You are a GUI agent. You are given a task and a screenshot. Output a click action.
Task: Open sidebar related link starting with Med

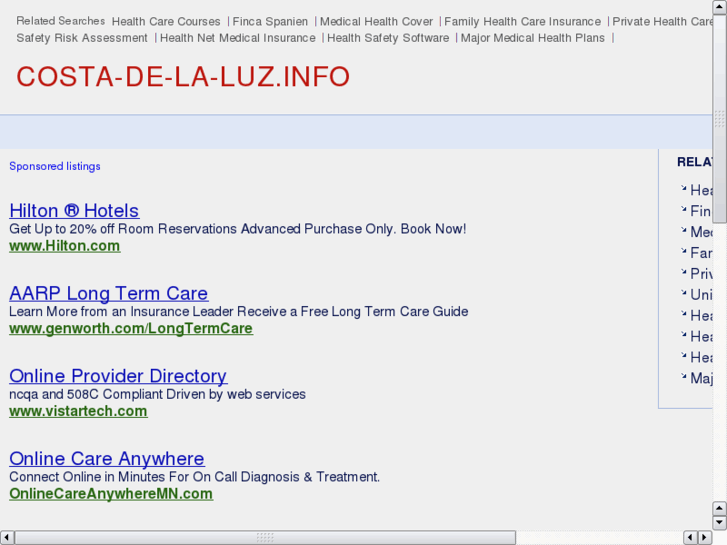tap(701, 232)
